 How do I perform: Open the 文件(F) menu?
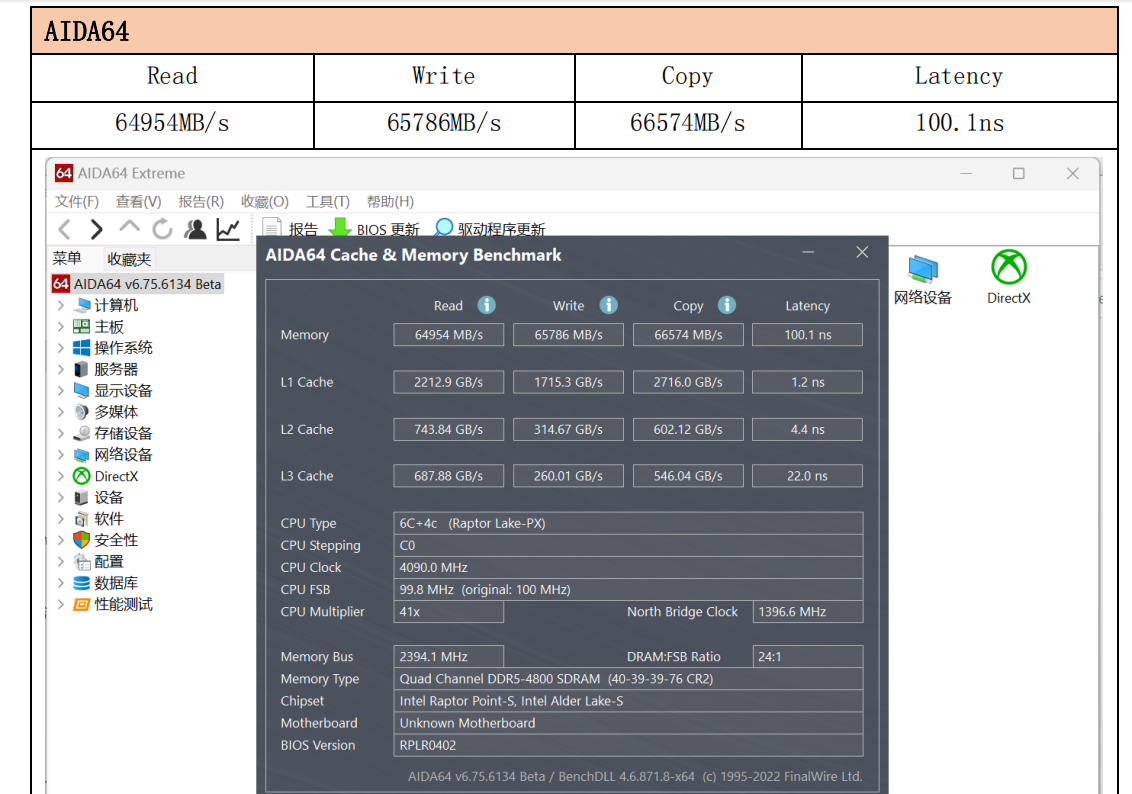click(77, 201)
